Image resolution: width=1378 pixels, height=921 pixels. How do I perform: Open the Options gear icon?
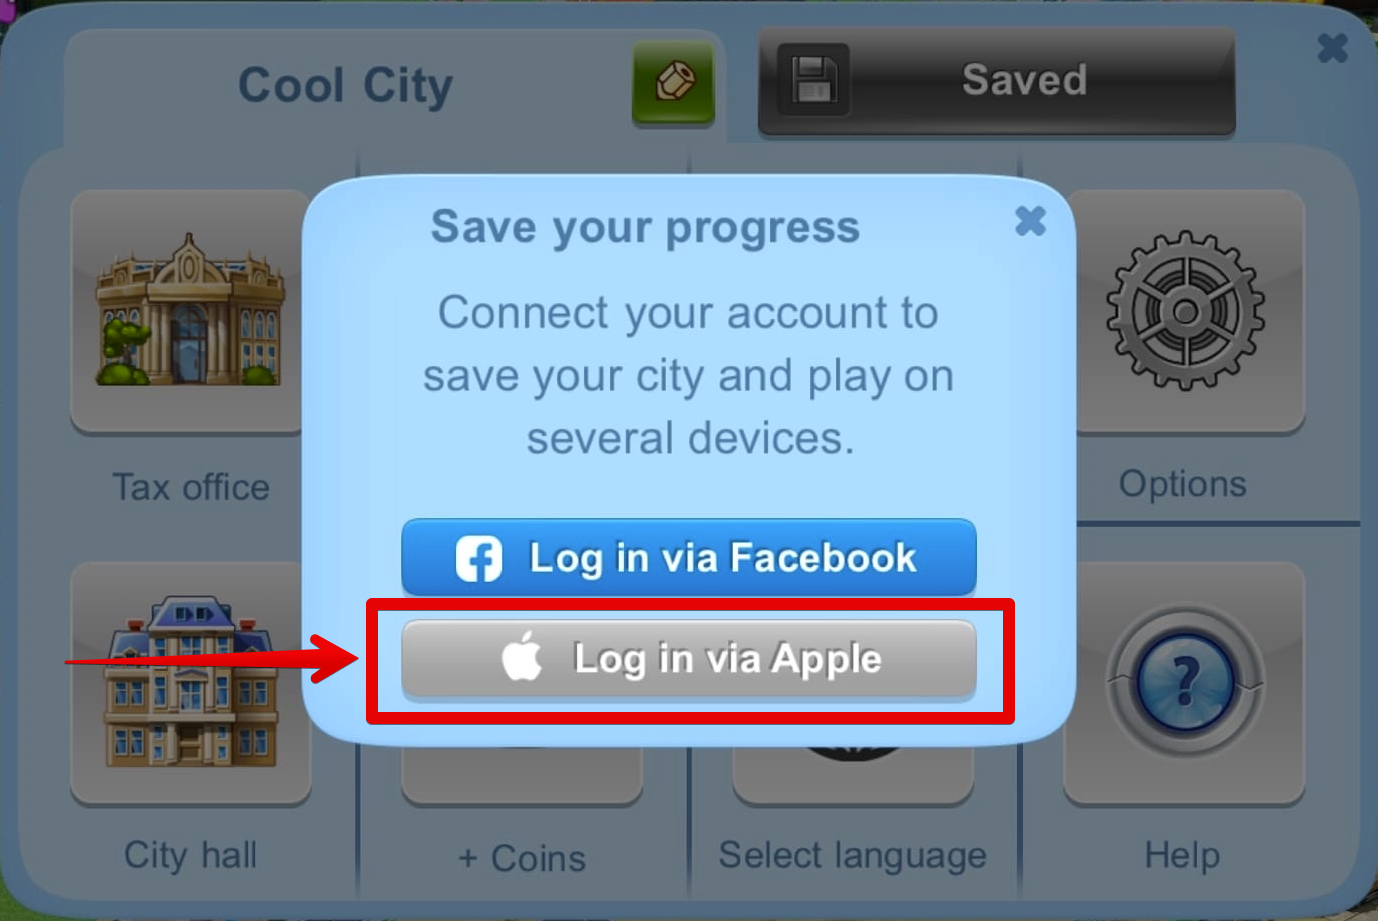coord(1185,311)
